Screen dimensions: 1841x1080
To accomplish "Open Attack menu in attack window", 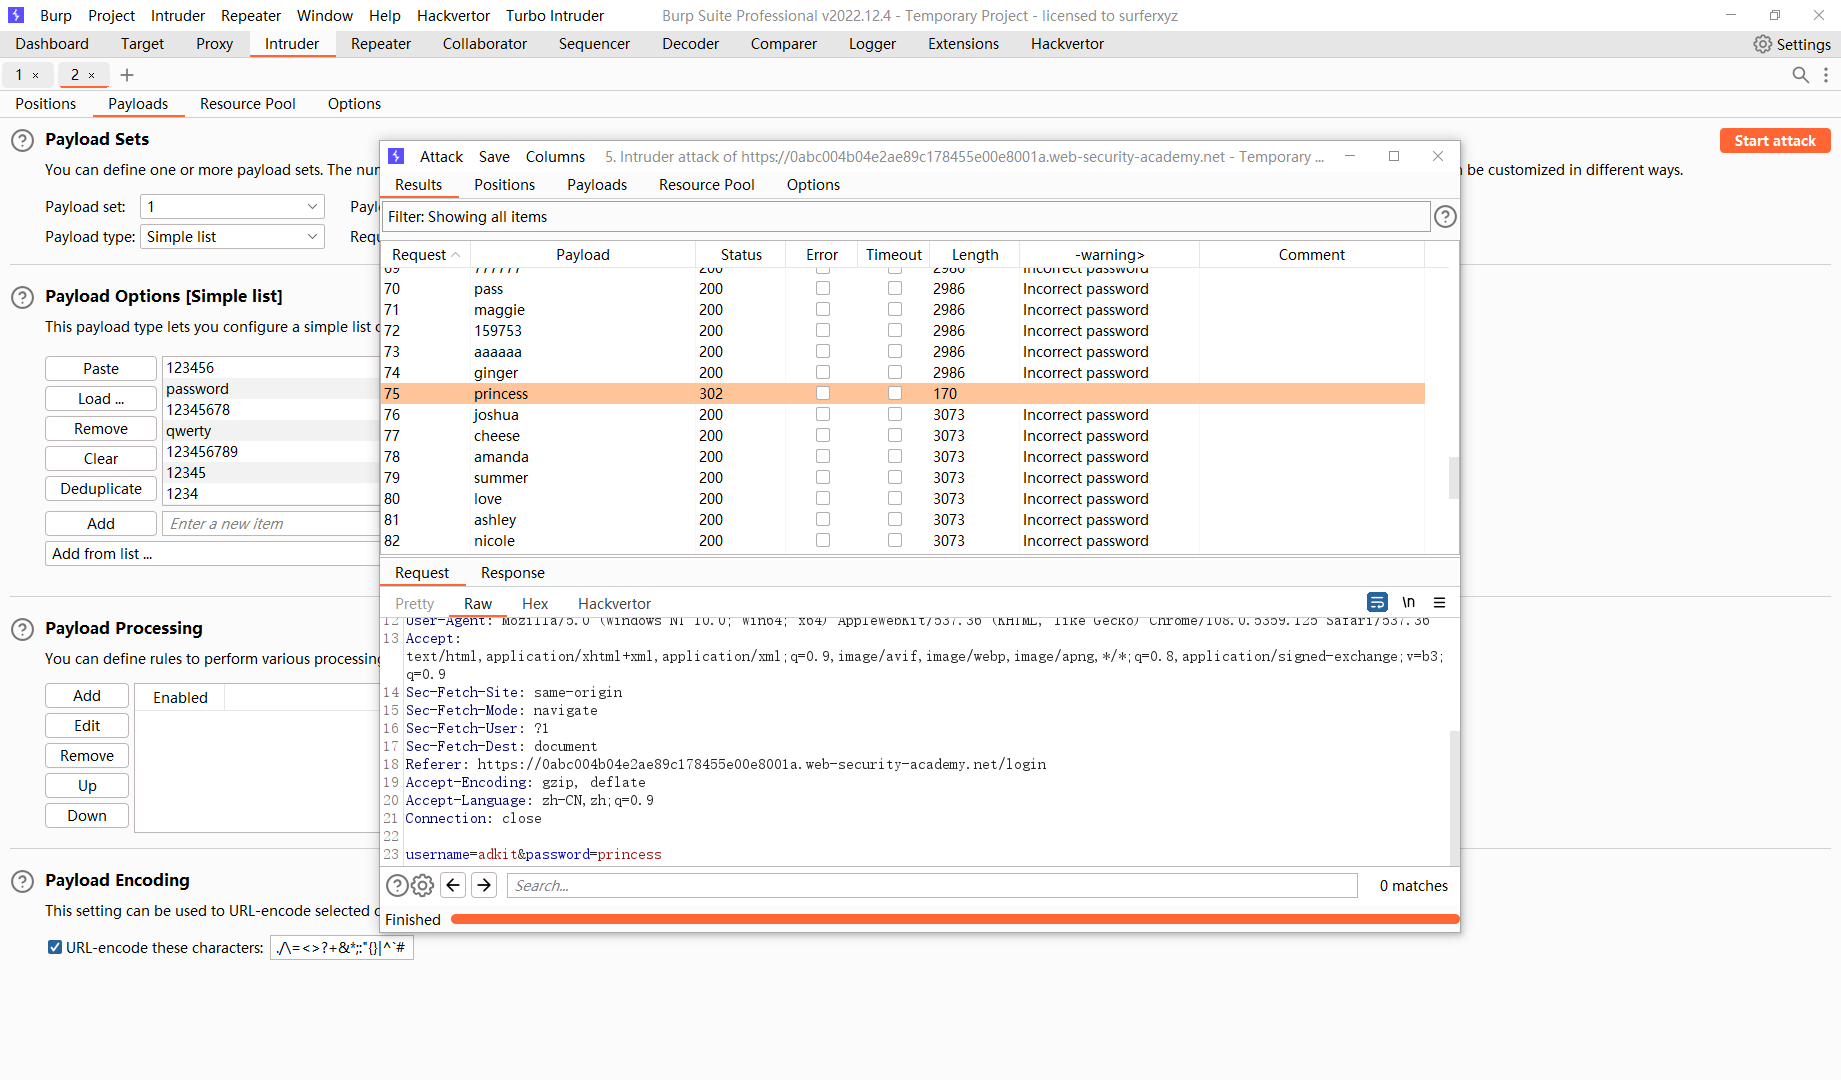I will (441, 157).
